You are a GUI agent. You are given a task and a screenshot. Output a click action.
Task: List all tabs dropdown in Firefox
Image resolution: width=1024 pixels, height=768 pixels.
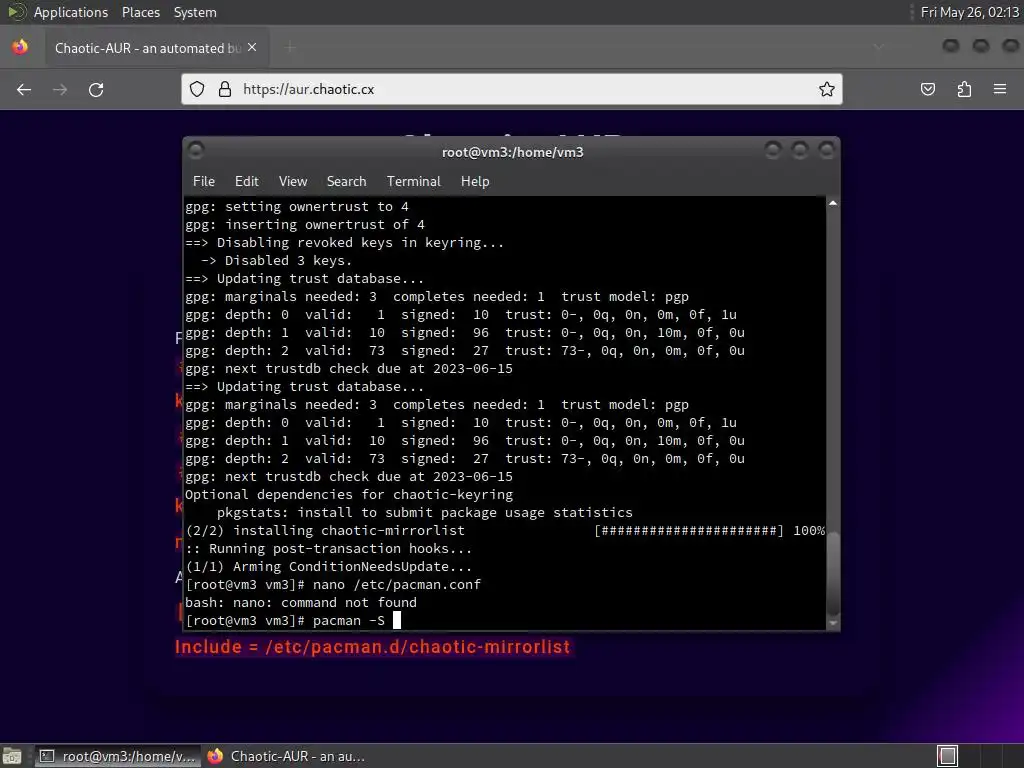[878, 47]
